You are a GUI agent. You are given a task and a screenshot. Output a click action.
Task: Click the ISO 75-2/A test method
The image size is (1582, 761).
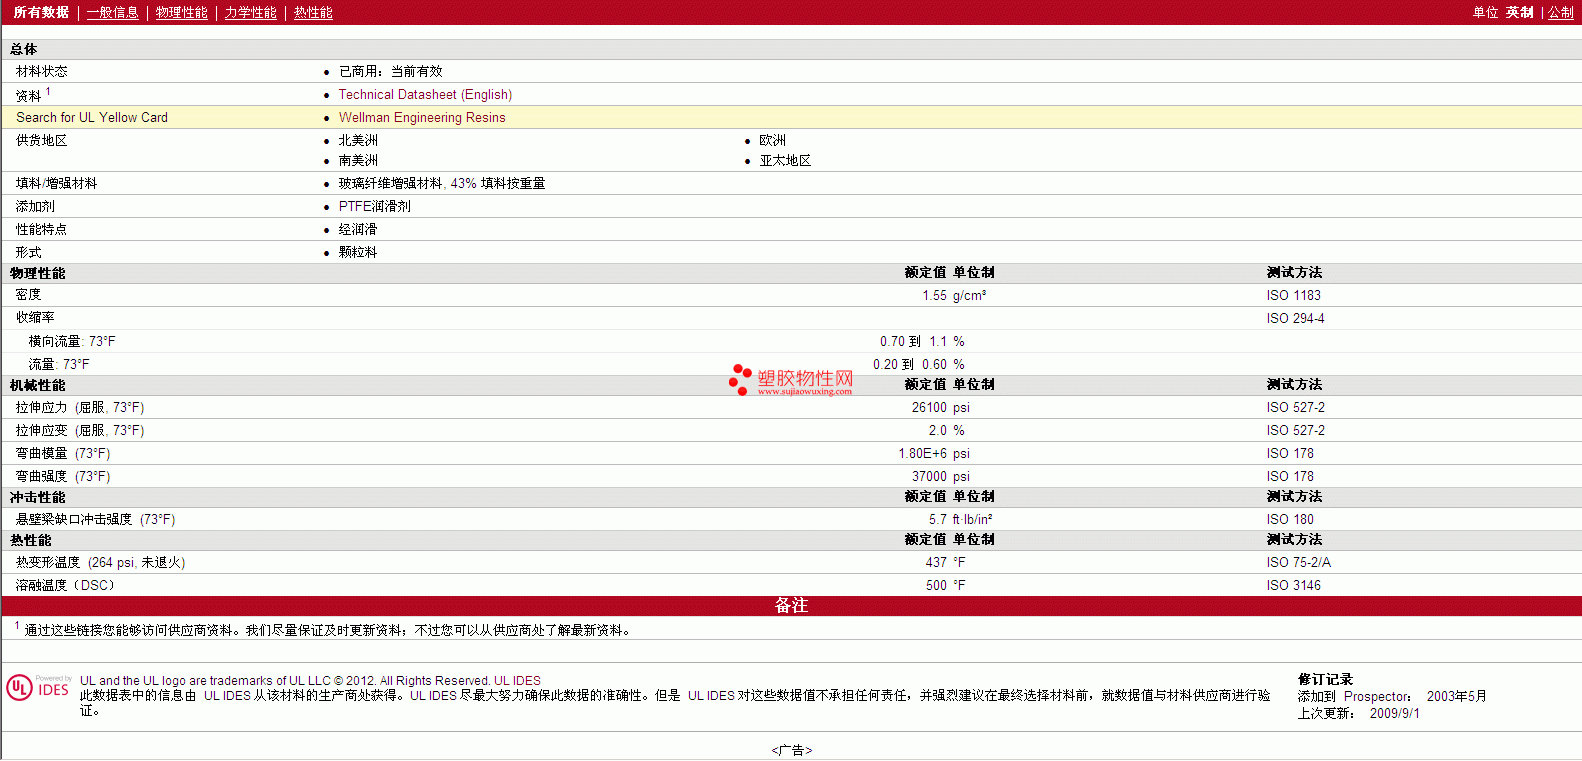(1298, 562)
